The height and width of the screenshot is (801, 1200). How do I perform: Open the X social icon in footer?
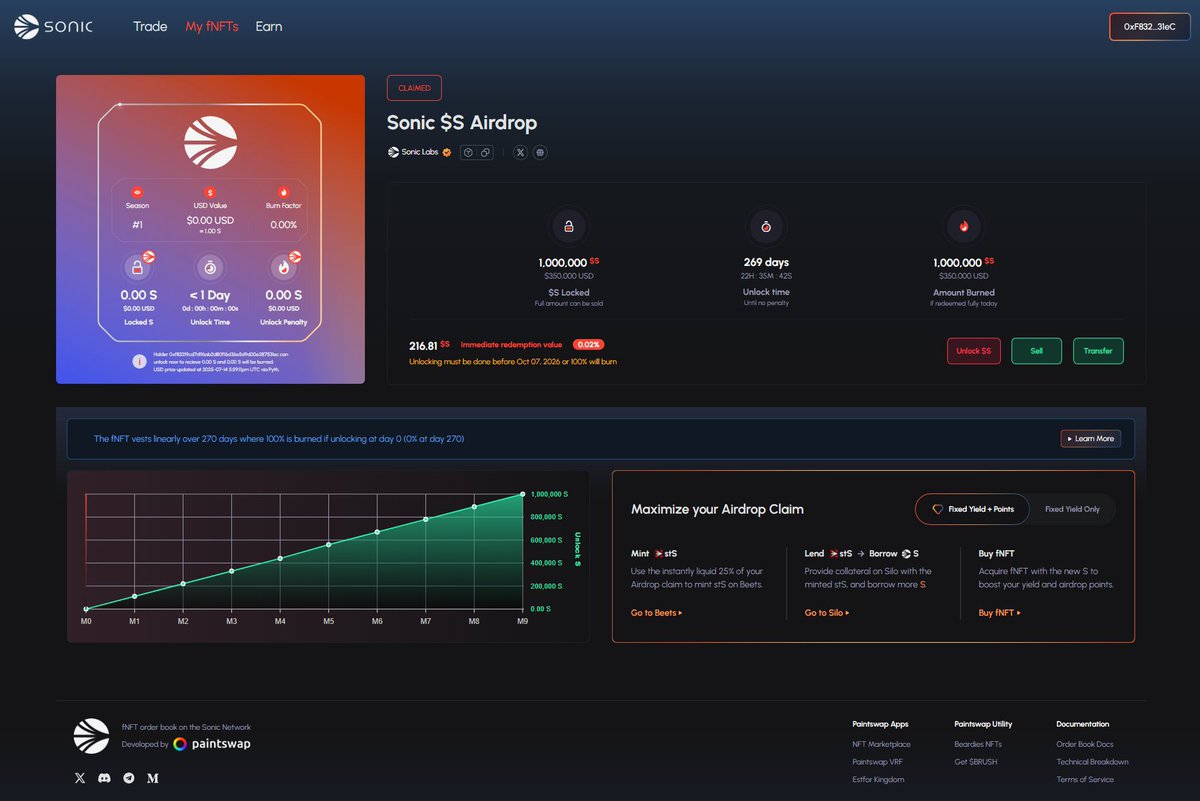click(x=80, y=778)
